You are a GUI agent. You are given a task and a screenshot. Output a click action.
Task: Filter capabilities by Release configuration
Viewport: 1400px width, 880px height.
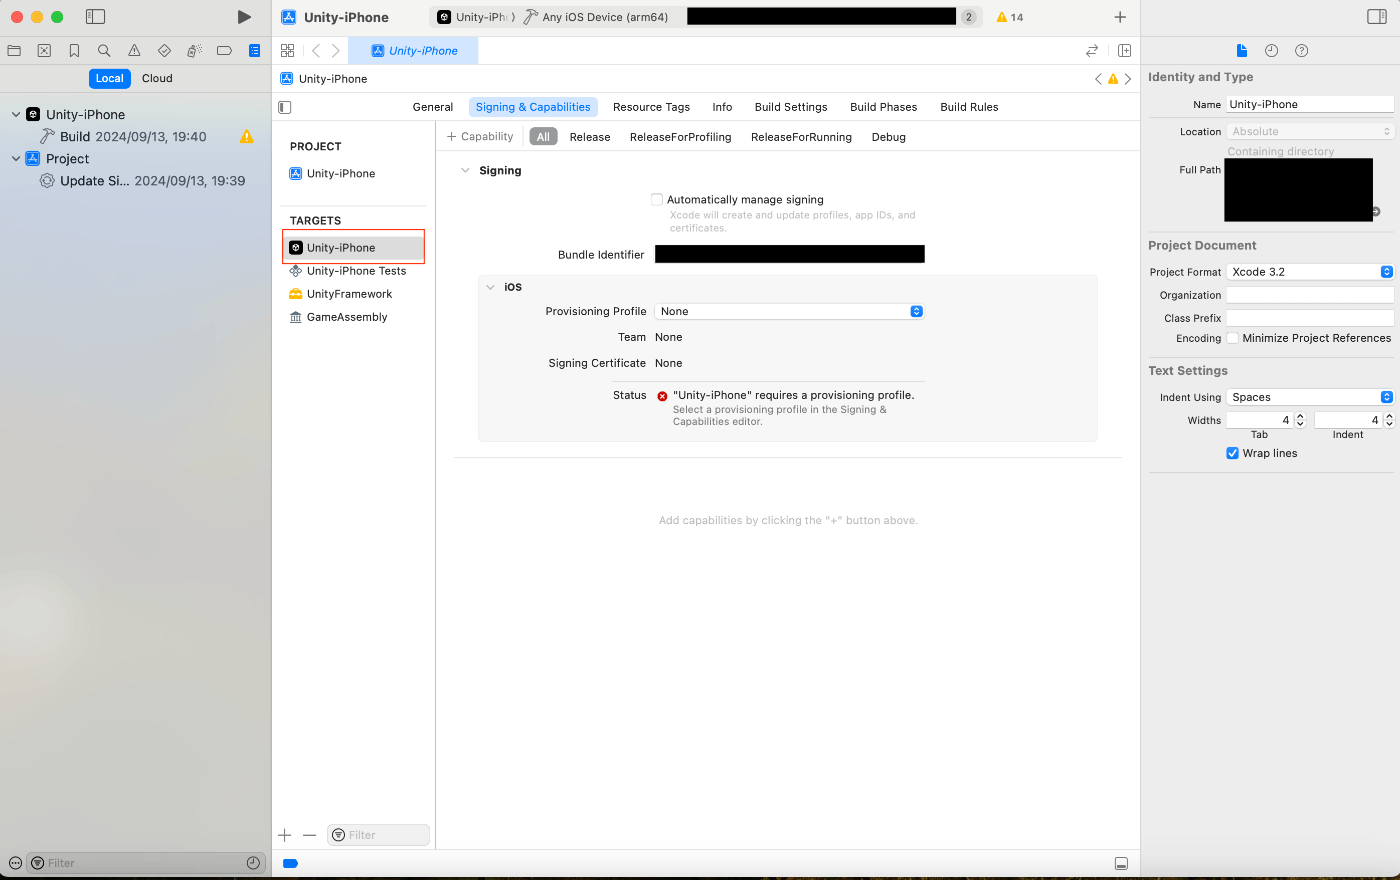tap(590, 137)
